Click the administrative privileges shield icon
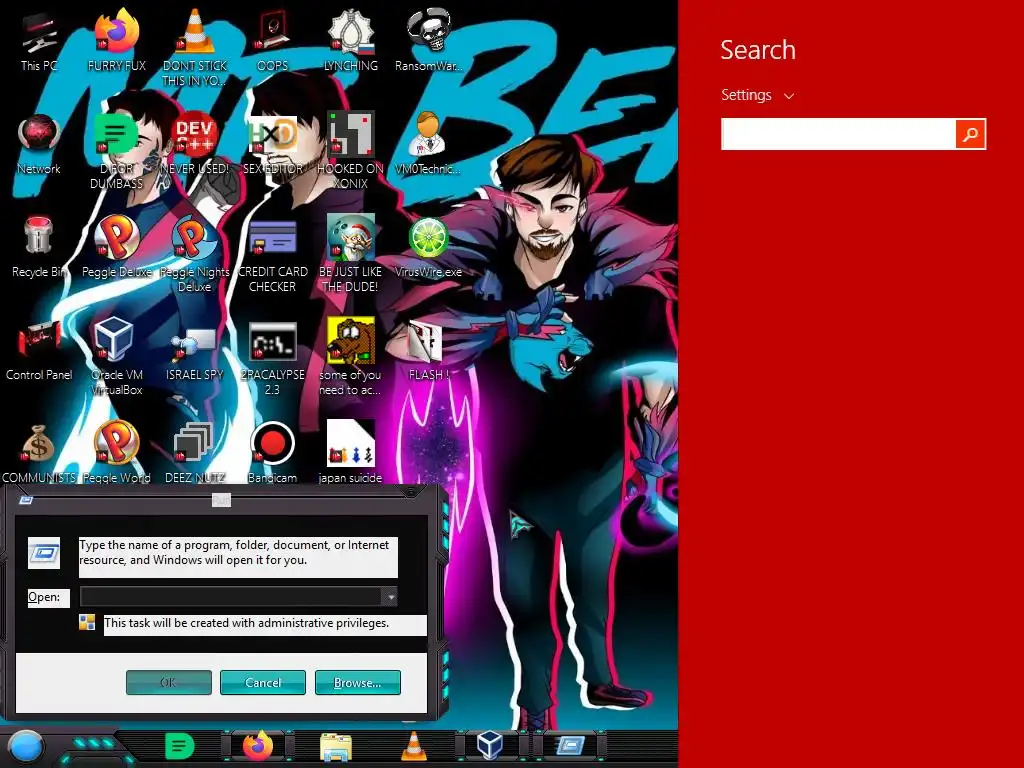 point(87,622)
